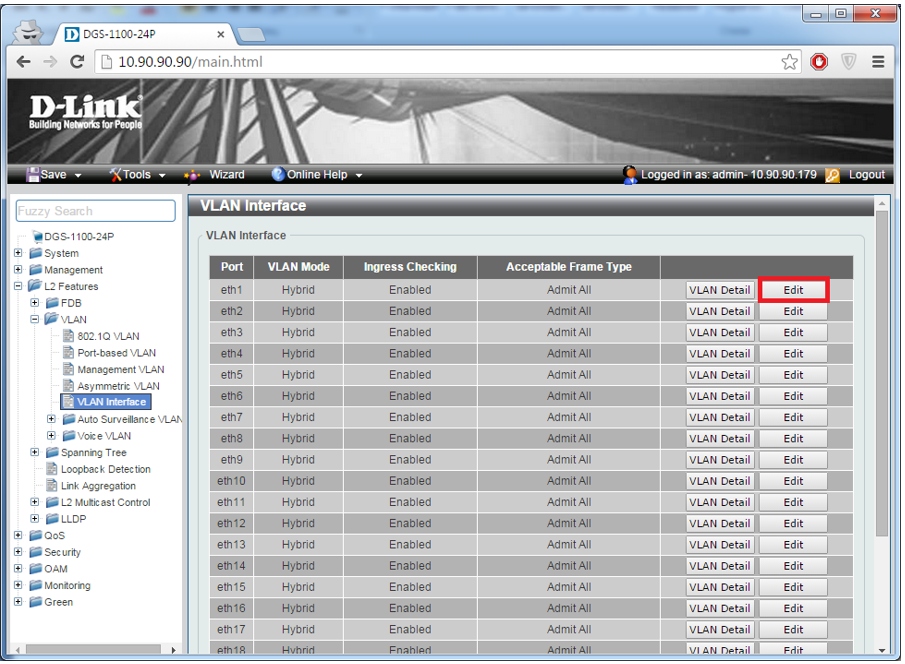The width and height of the screenshot is (905, 664).
Task: Open the Chrome hamburger menu icon
Action: (878, 62)
